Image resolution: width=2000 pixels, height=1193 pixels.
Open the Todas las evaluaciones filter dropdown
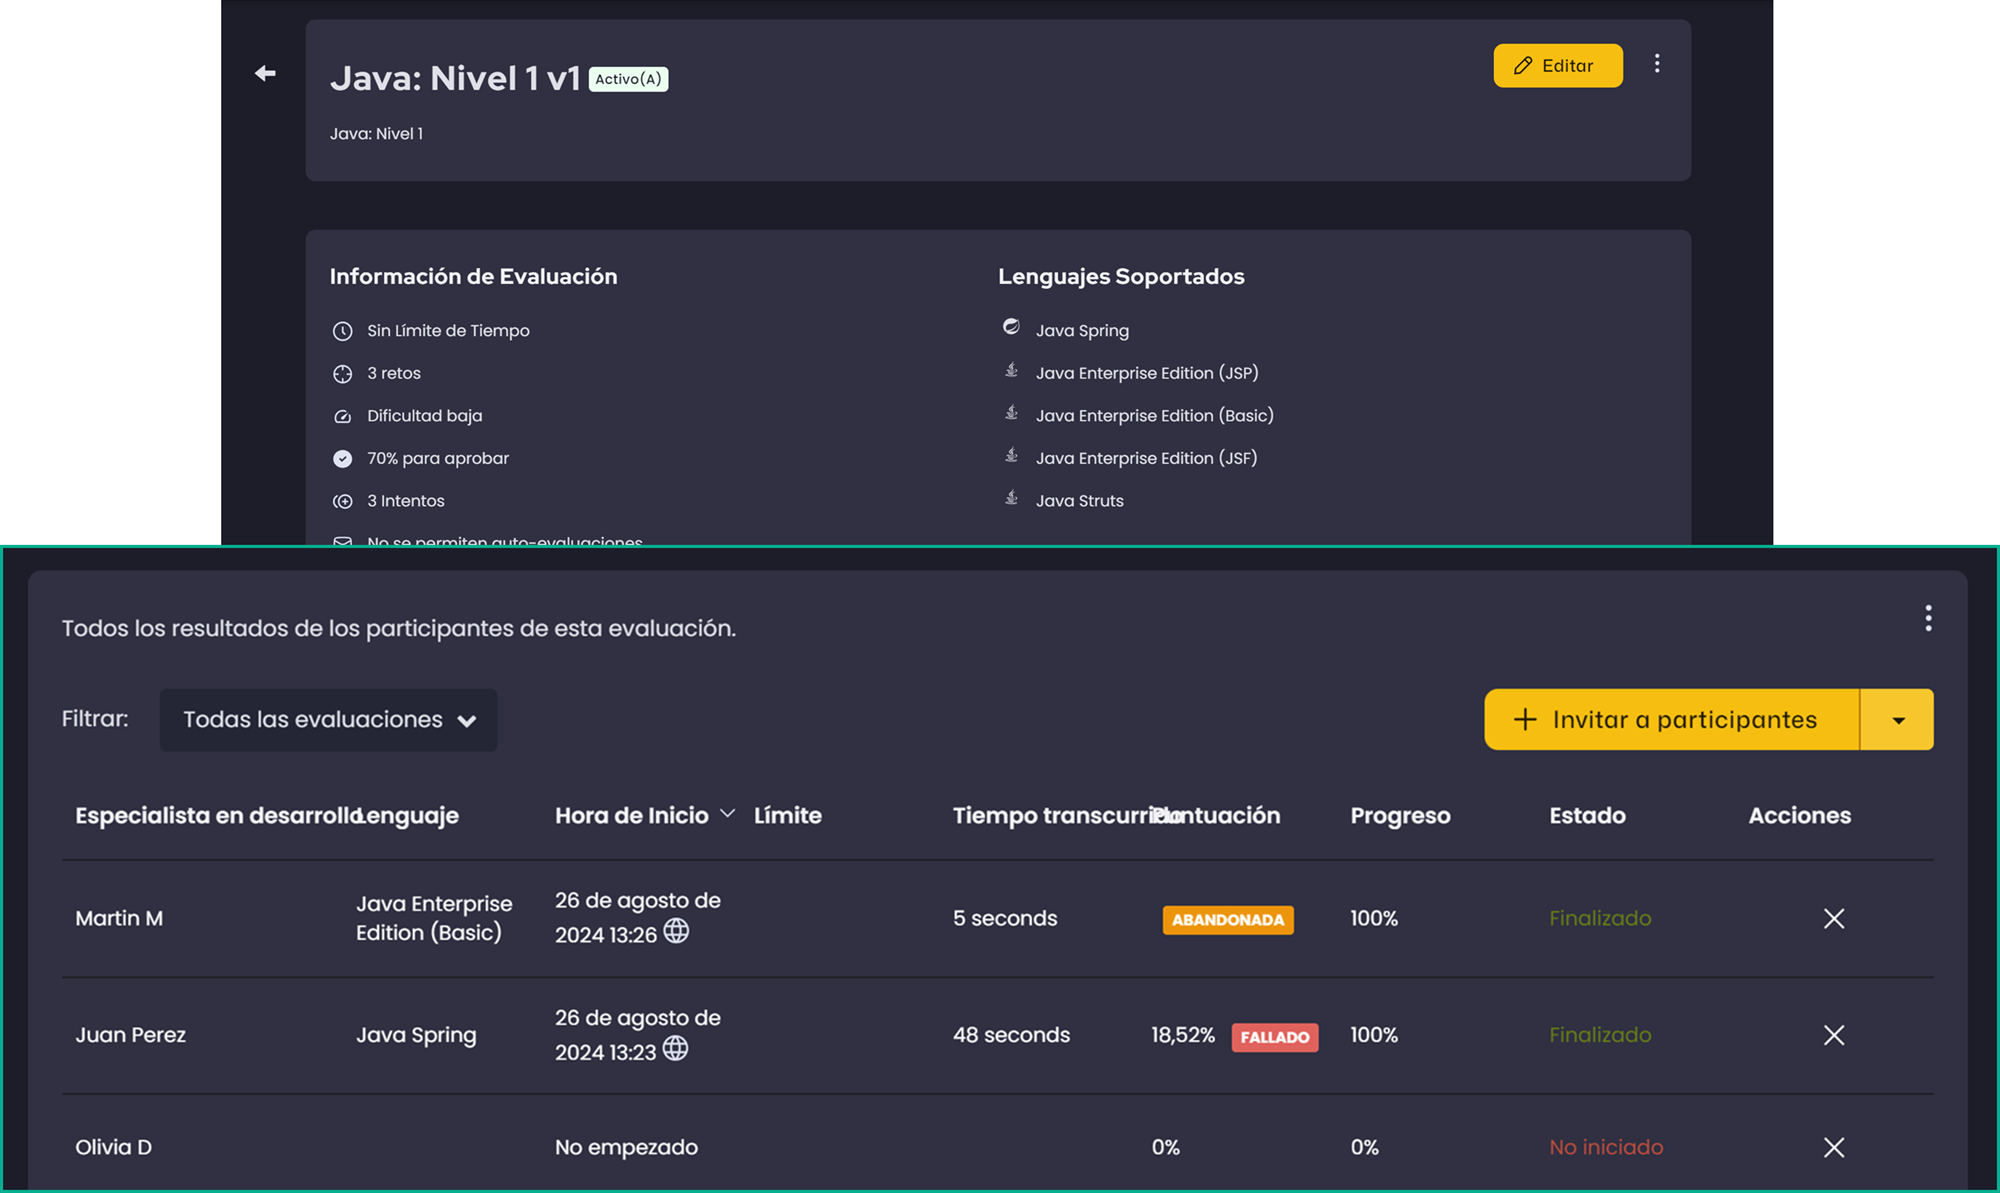coord(328,720)
